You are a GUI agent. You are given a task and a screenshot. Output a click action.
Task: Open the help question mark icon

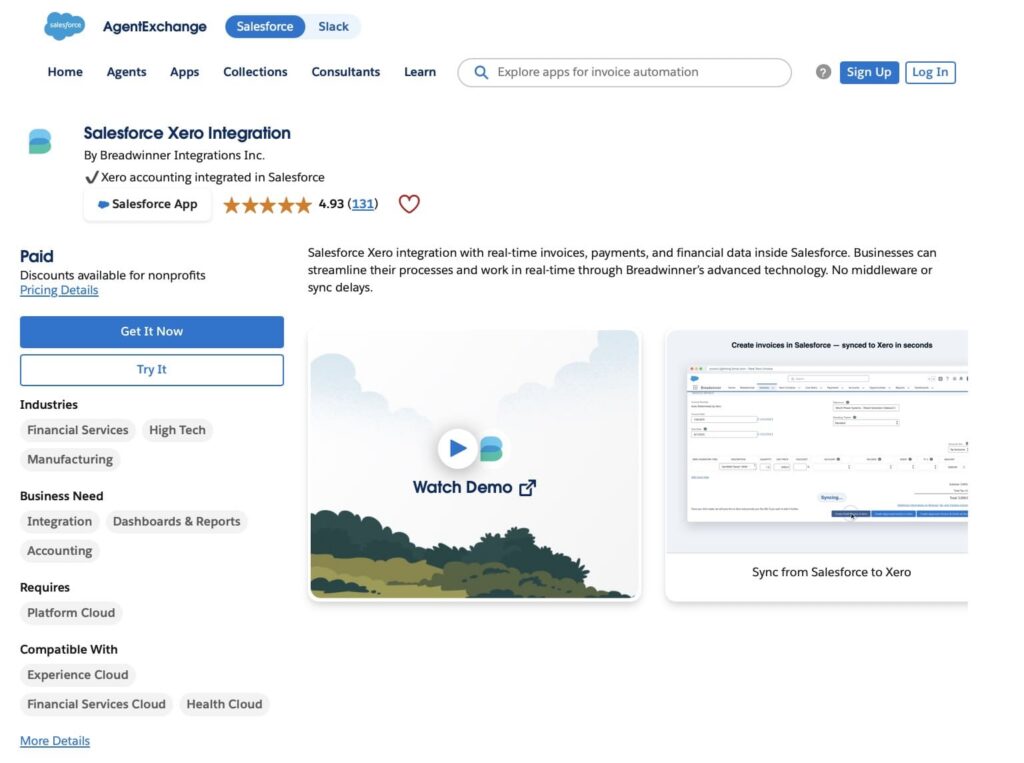(823, 72)
